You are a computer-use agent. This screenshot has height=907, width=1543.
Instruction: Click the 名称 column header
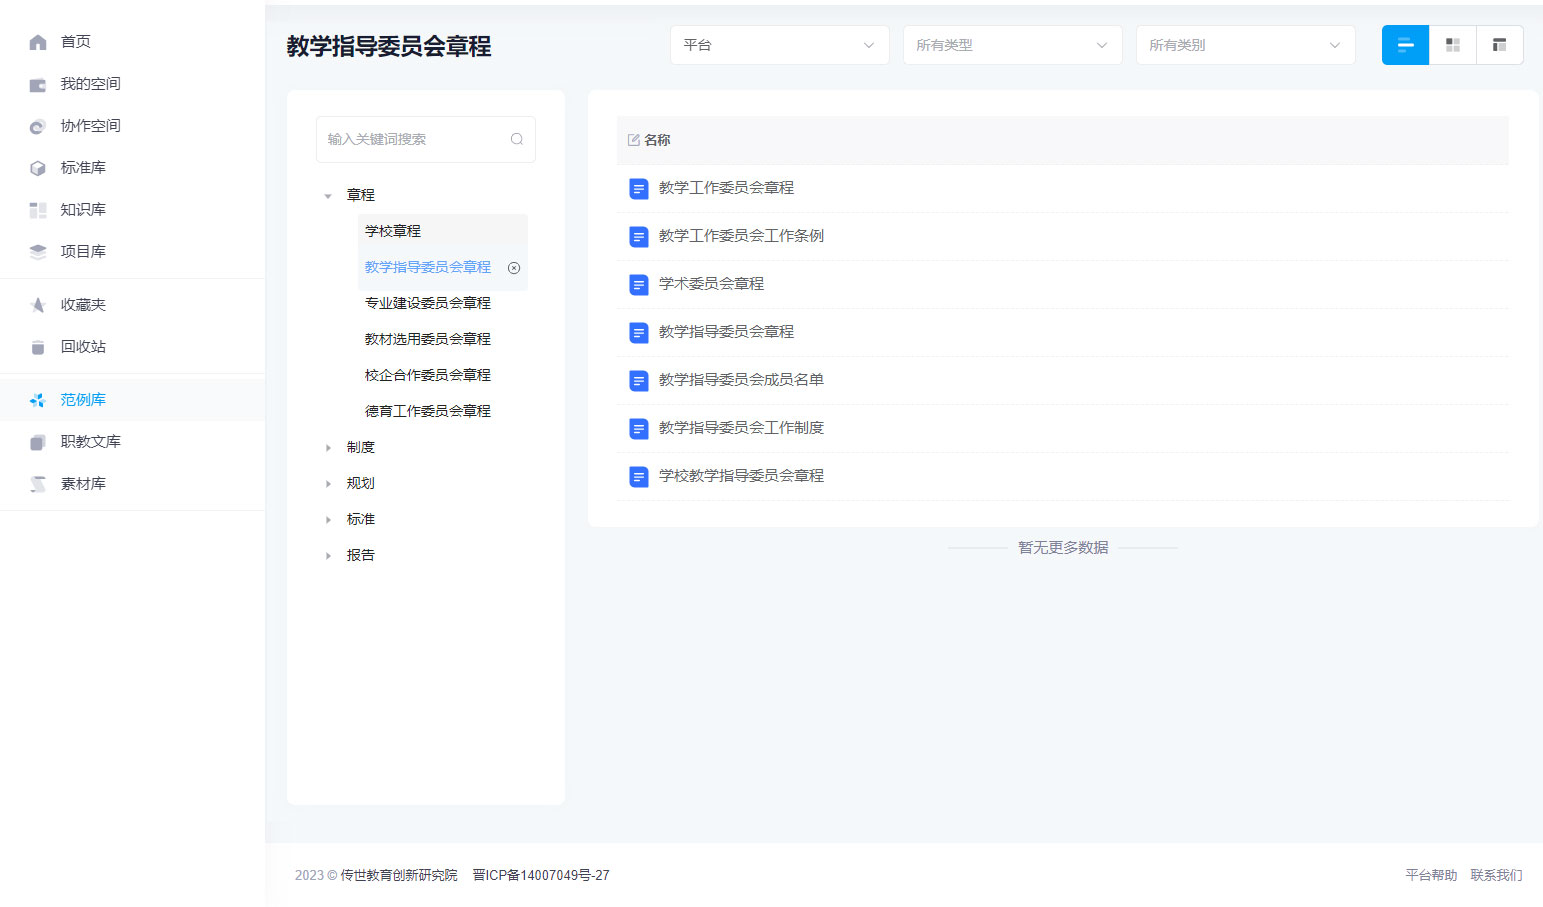[x=657, y=140]
